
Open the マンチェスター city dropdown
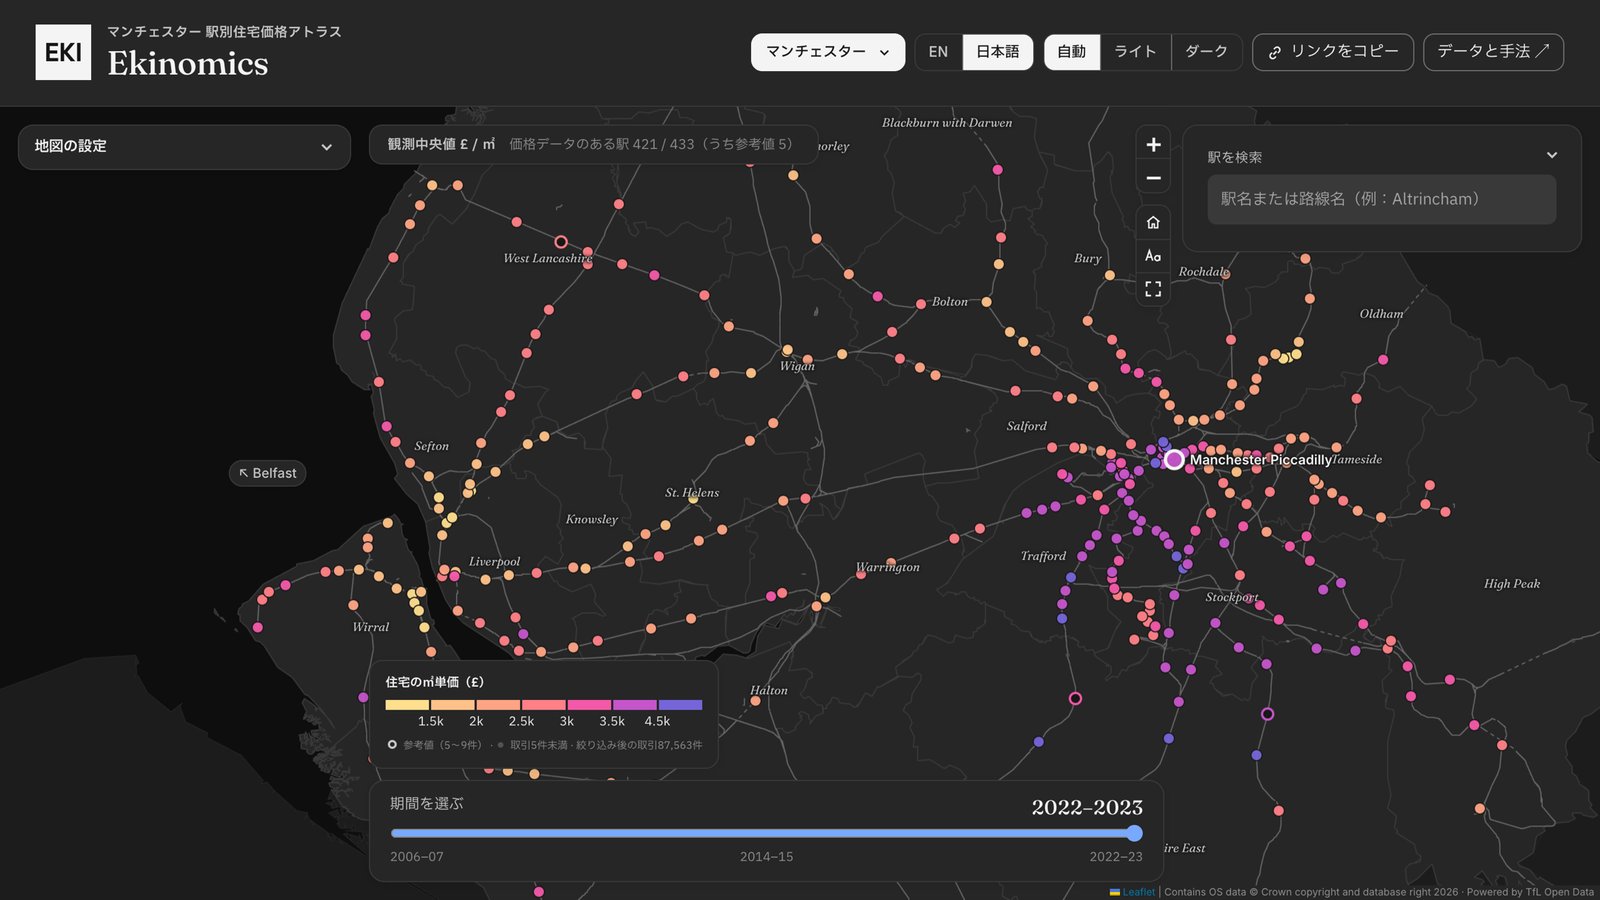pos(828,52)
